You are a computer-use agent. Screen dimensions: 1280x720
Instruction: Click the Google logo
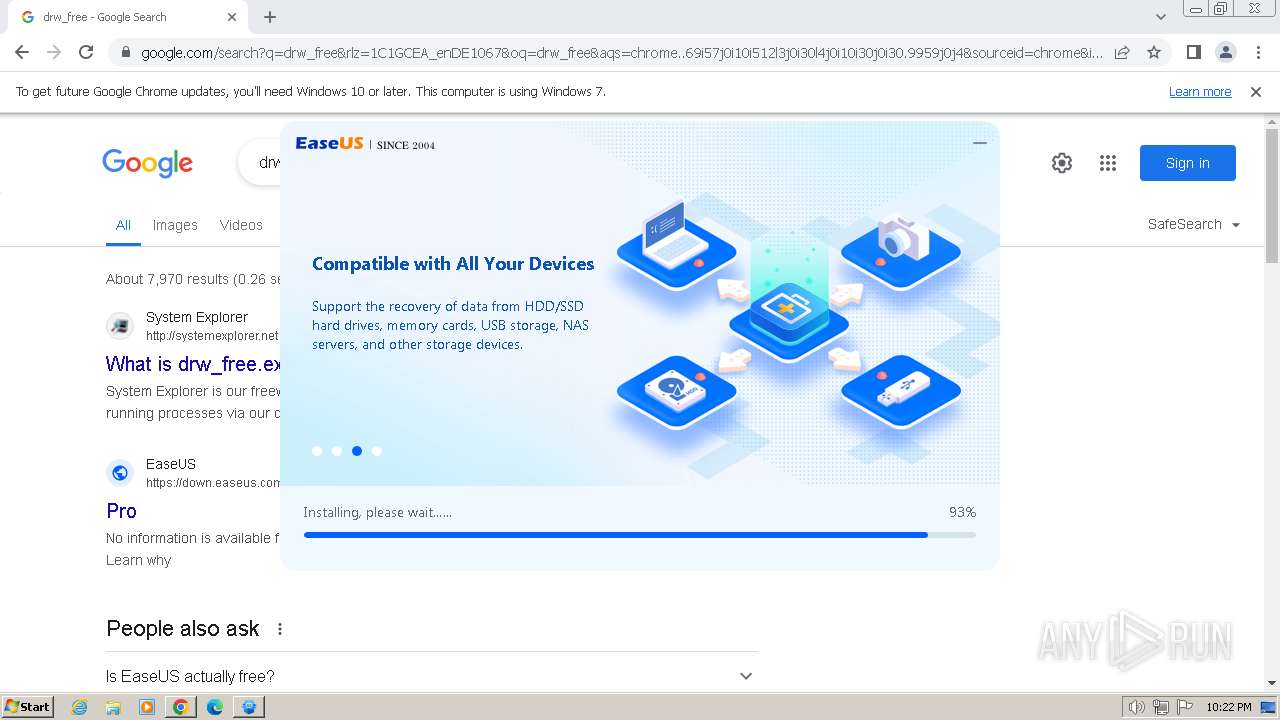148,163
